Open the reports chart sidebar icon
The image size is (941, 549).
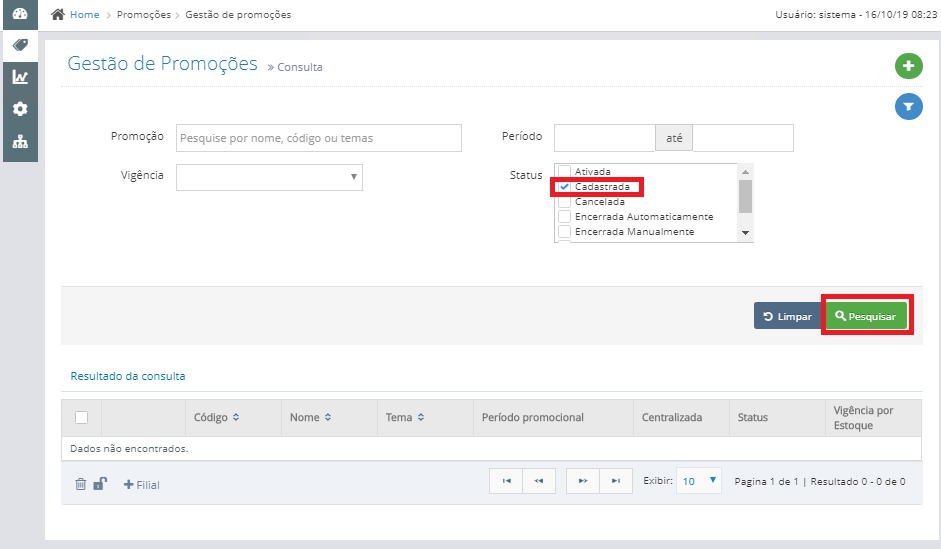click(20, 77)
